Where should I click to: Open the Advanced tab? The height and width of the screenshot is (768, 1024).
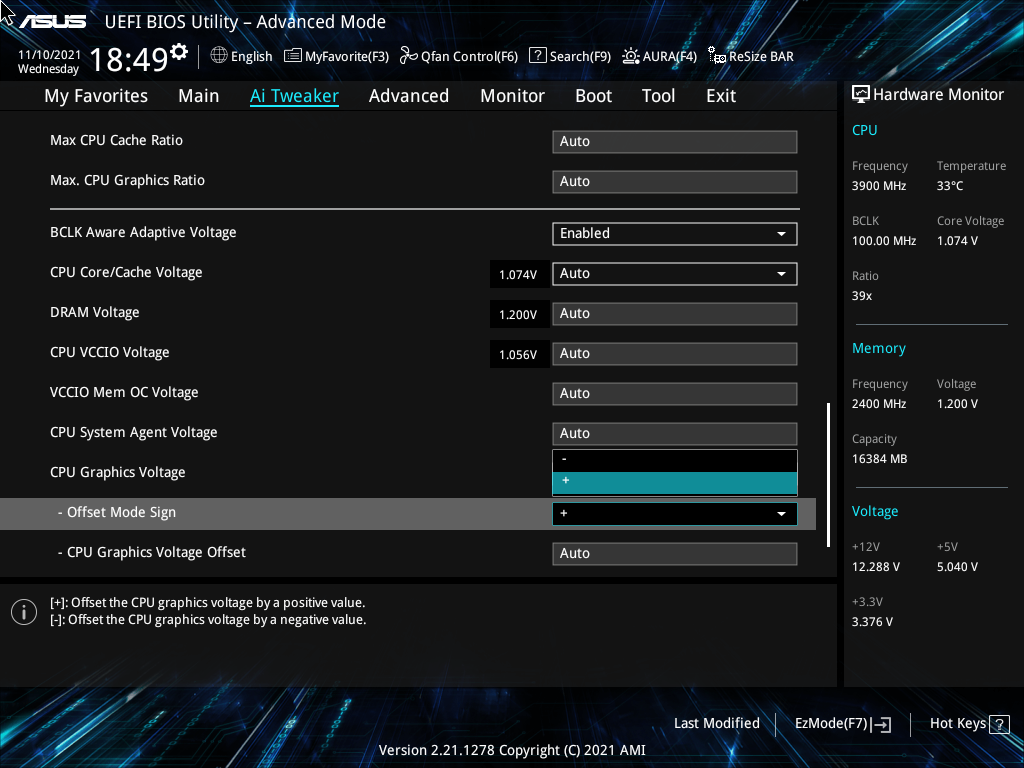point(409,96)
